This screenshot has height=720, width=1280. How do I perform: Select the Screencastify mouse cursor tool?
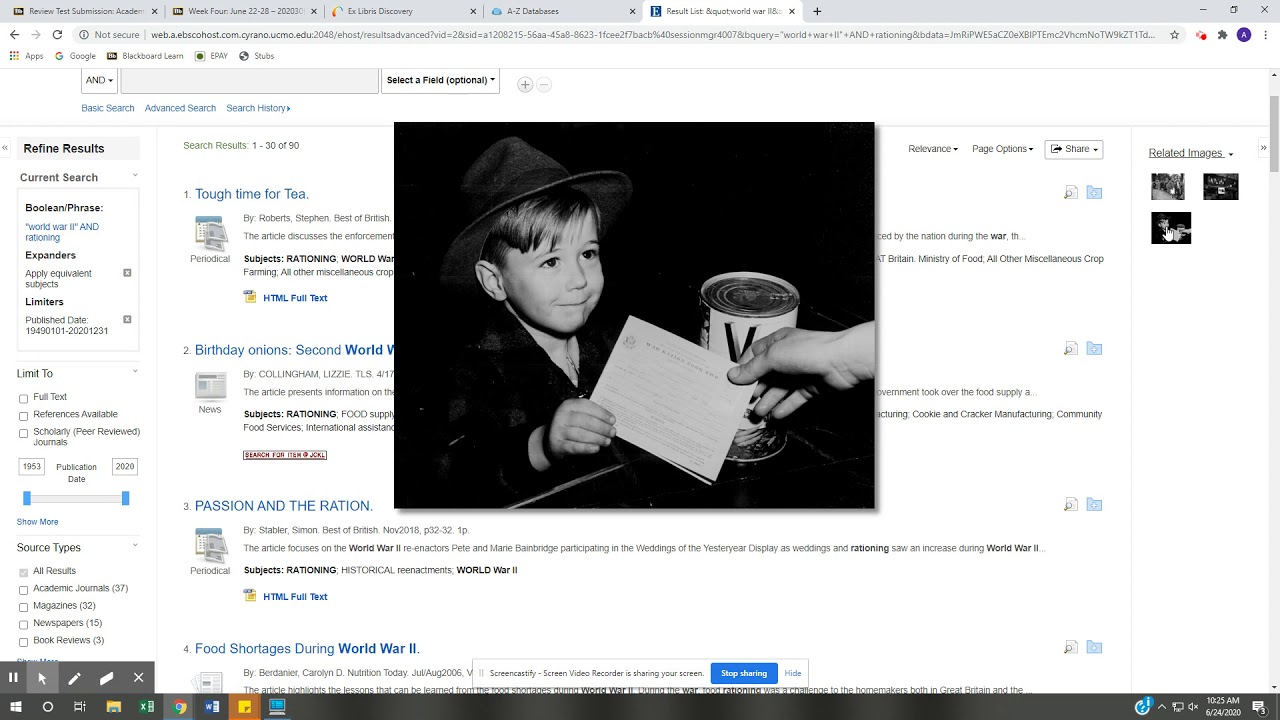(42, 678)
